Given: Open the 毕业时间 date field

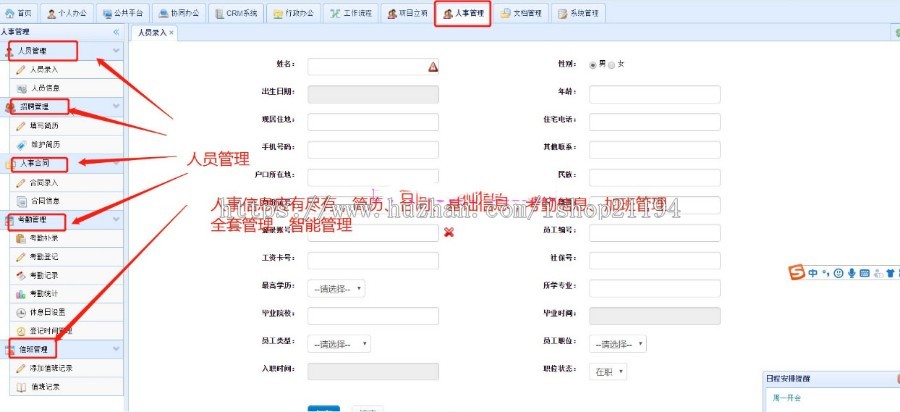Looking at the screenshot, I should click(654, 316).
